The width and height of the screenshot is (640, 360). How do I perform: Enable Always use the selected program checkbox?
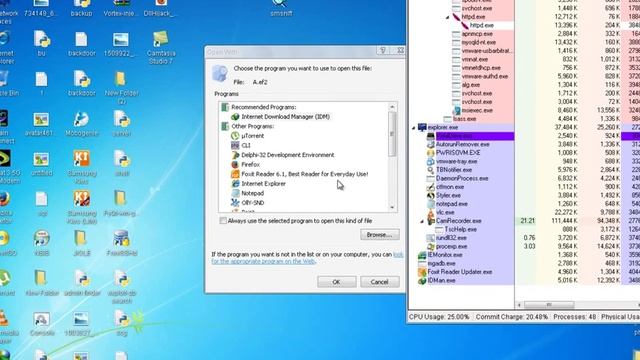pos(223,221)
